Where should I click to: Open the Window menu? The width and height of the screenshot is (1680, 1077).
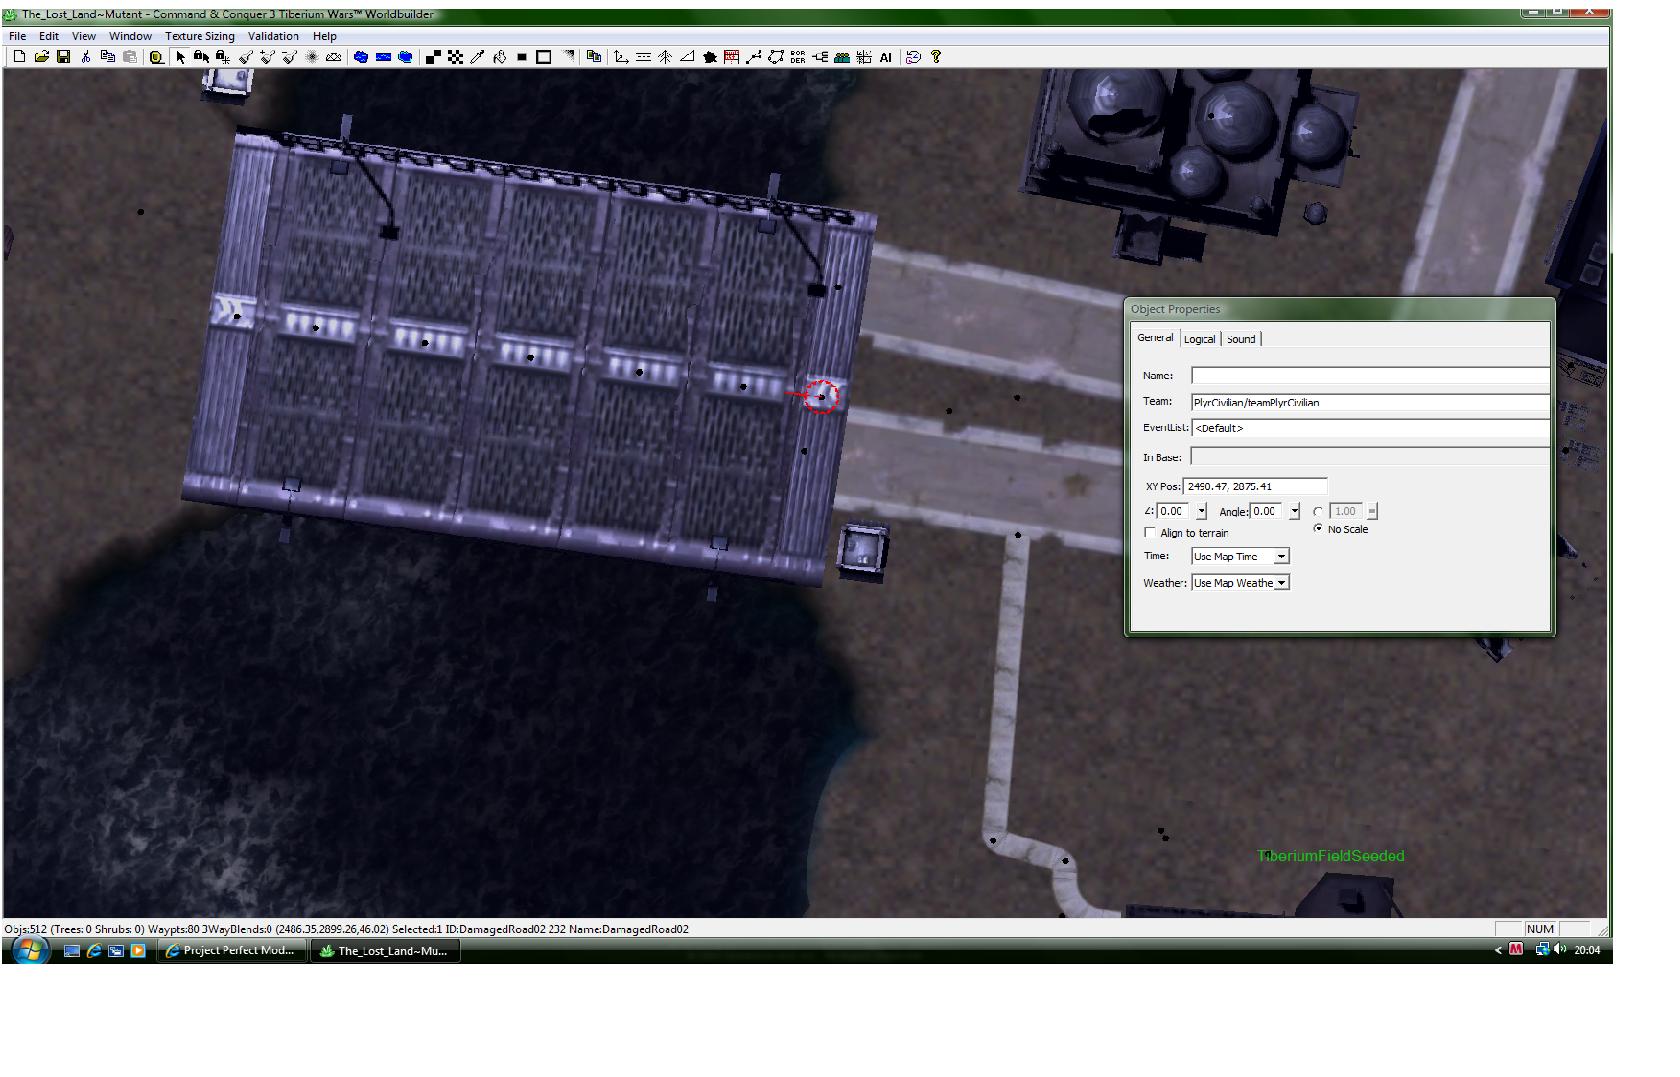click(x=130, y=36)
